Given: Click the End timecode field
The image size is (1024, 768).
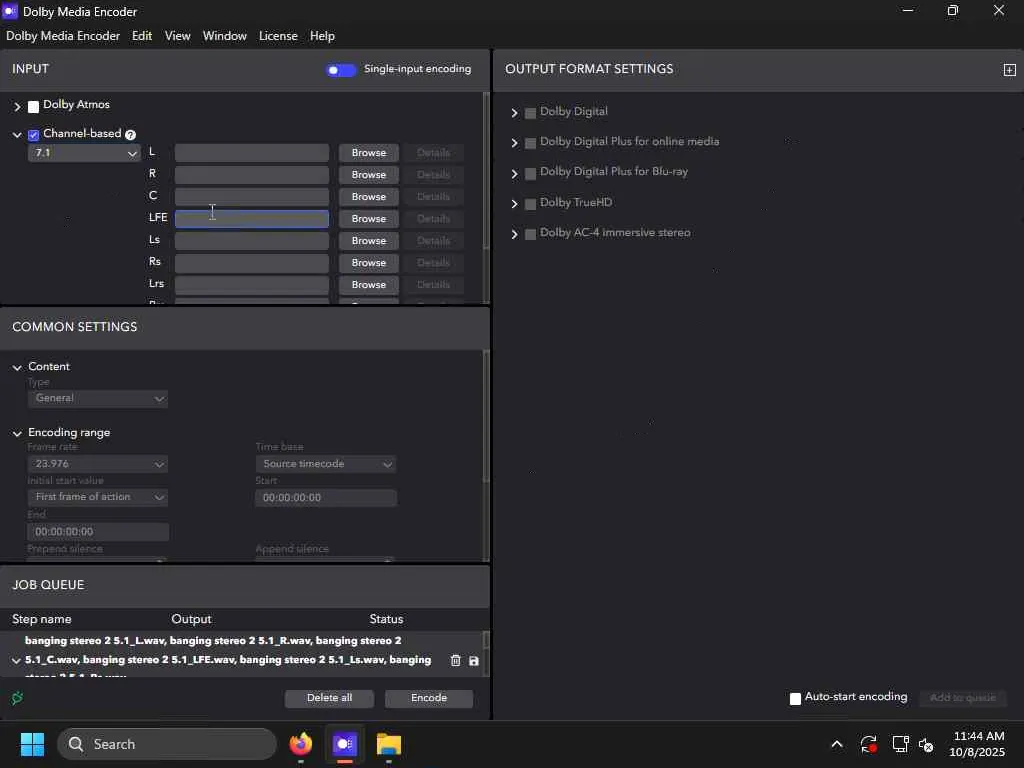Looking at the screenshot, I should click(x=98, y=532).
